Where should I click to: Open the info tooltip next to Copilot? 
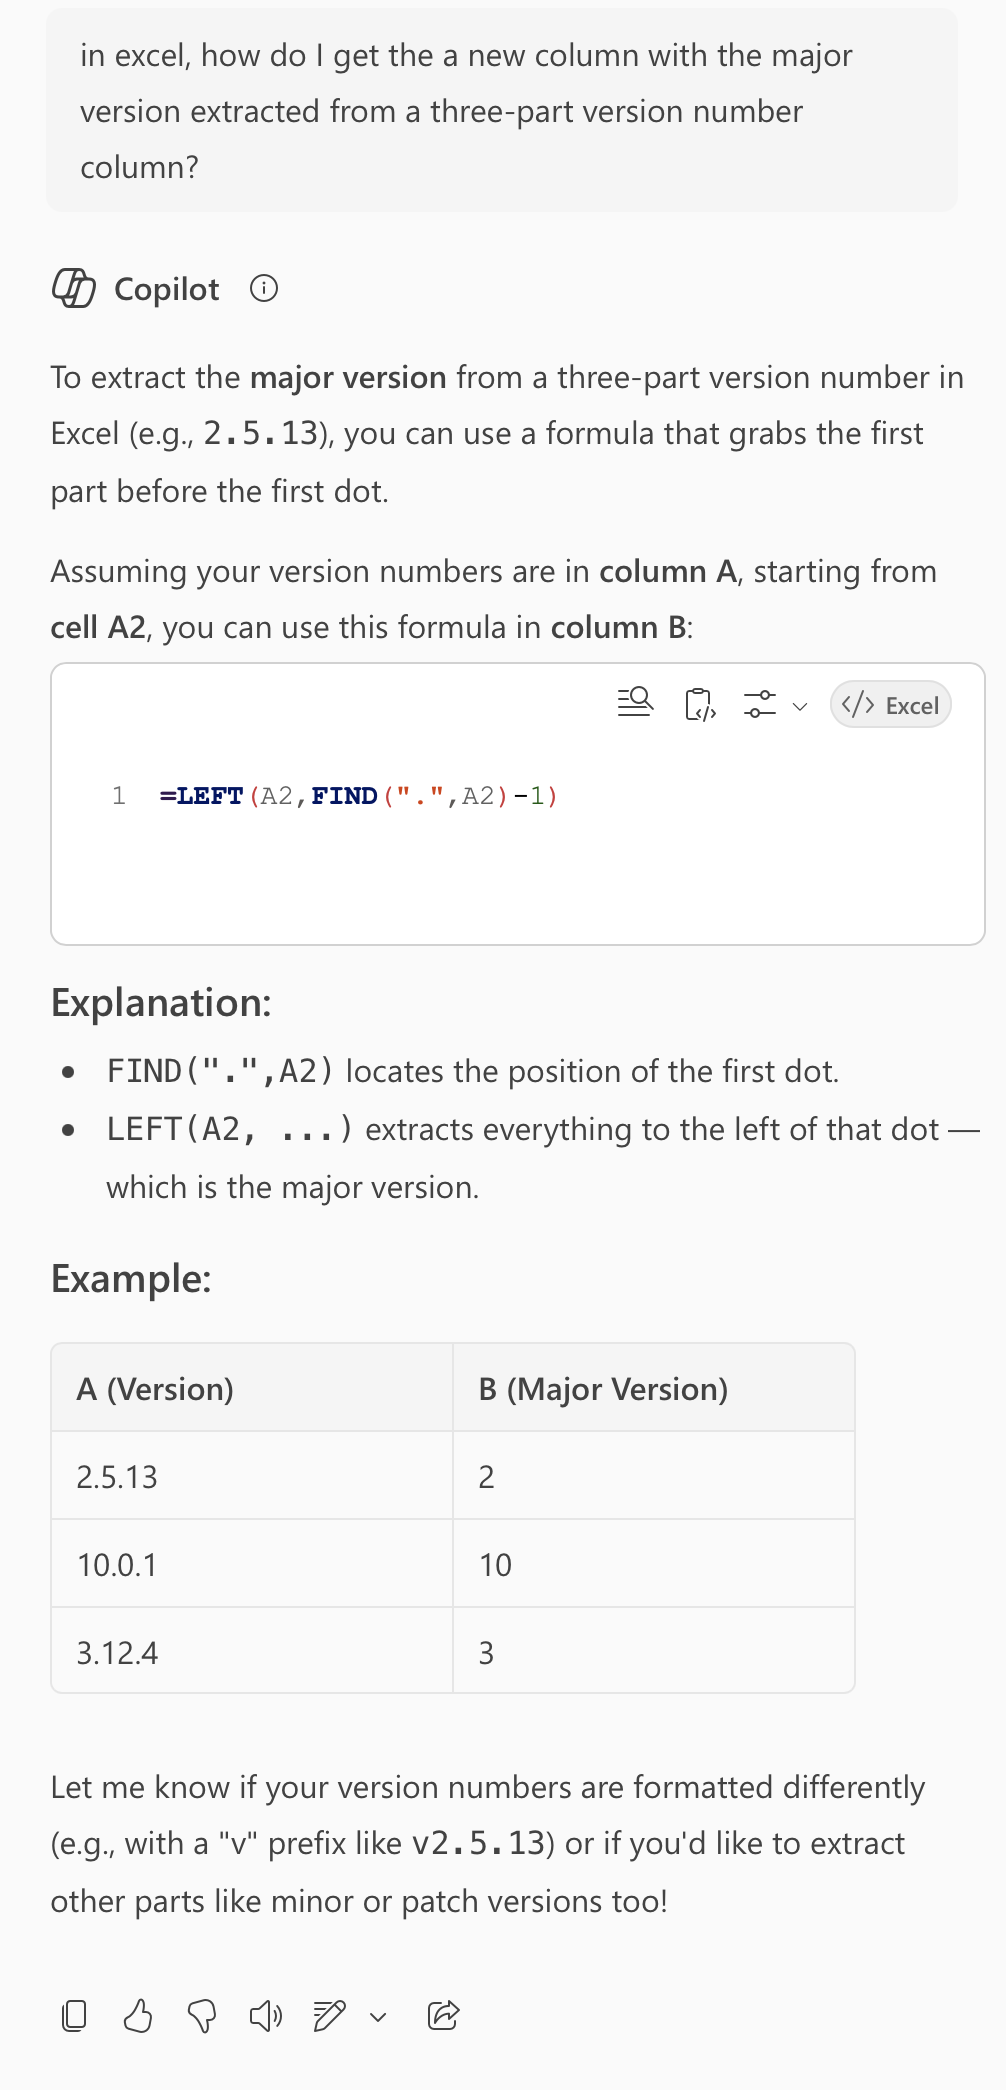263,289
